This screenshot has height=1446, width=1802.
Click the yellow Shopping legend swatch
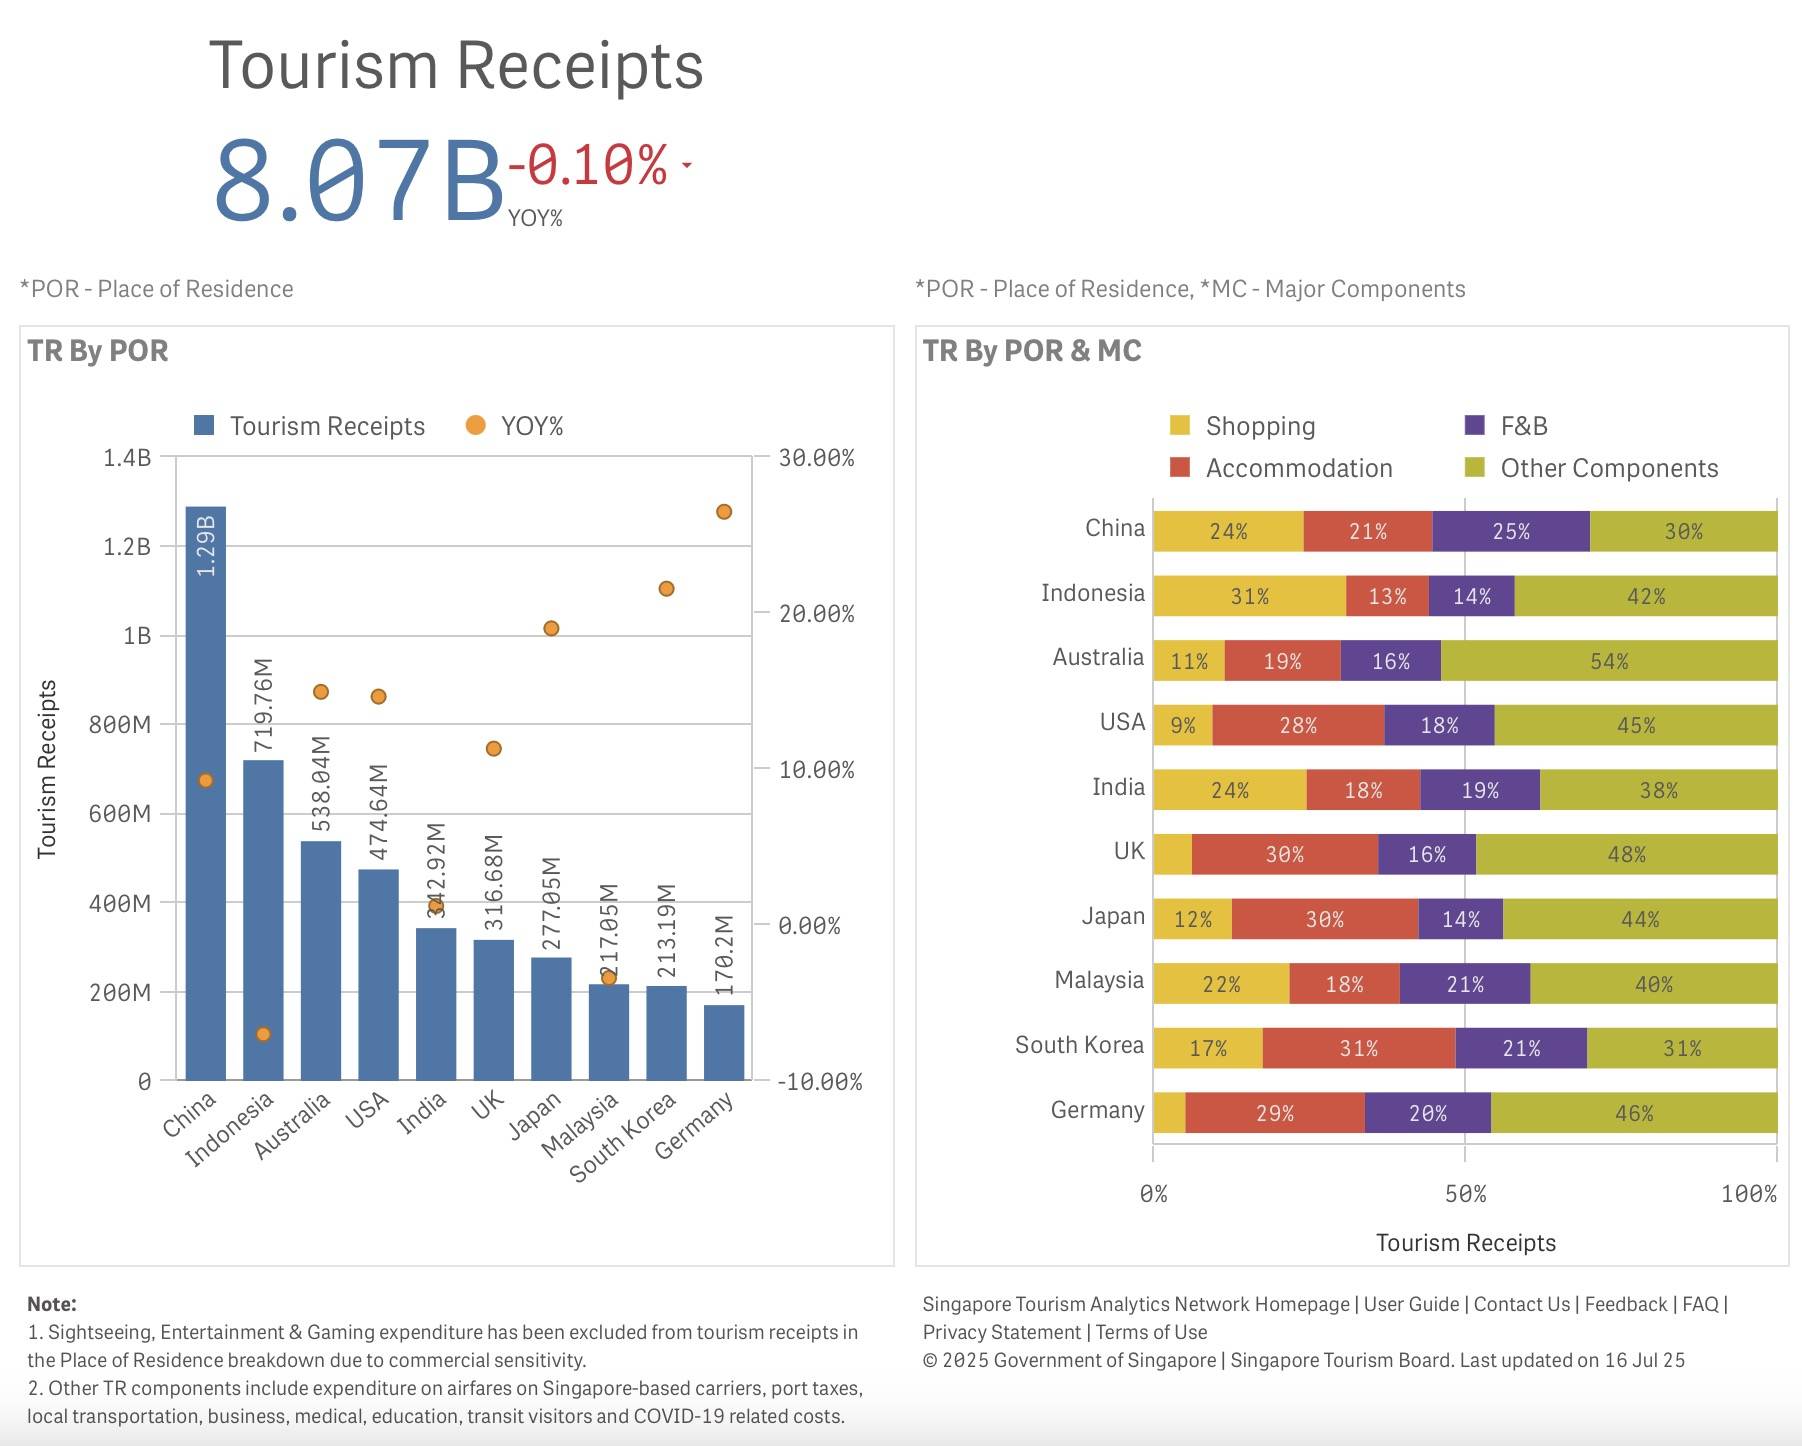[1180, 425]
